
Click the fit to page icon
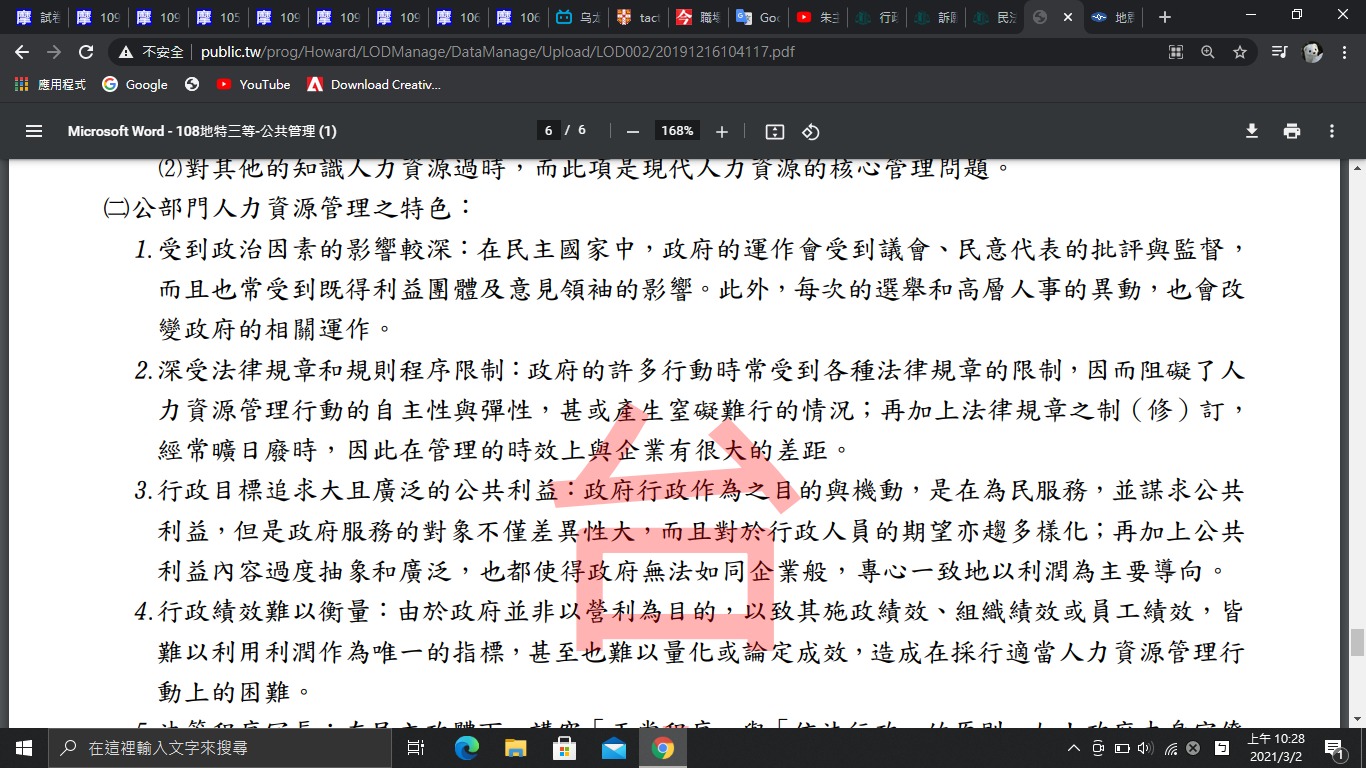click(774, 131)
